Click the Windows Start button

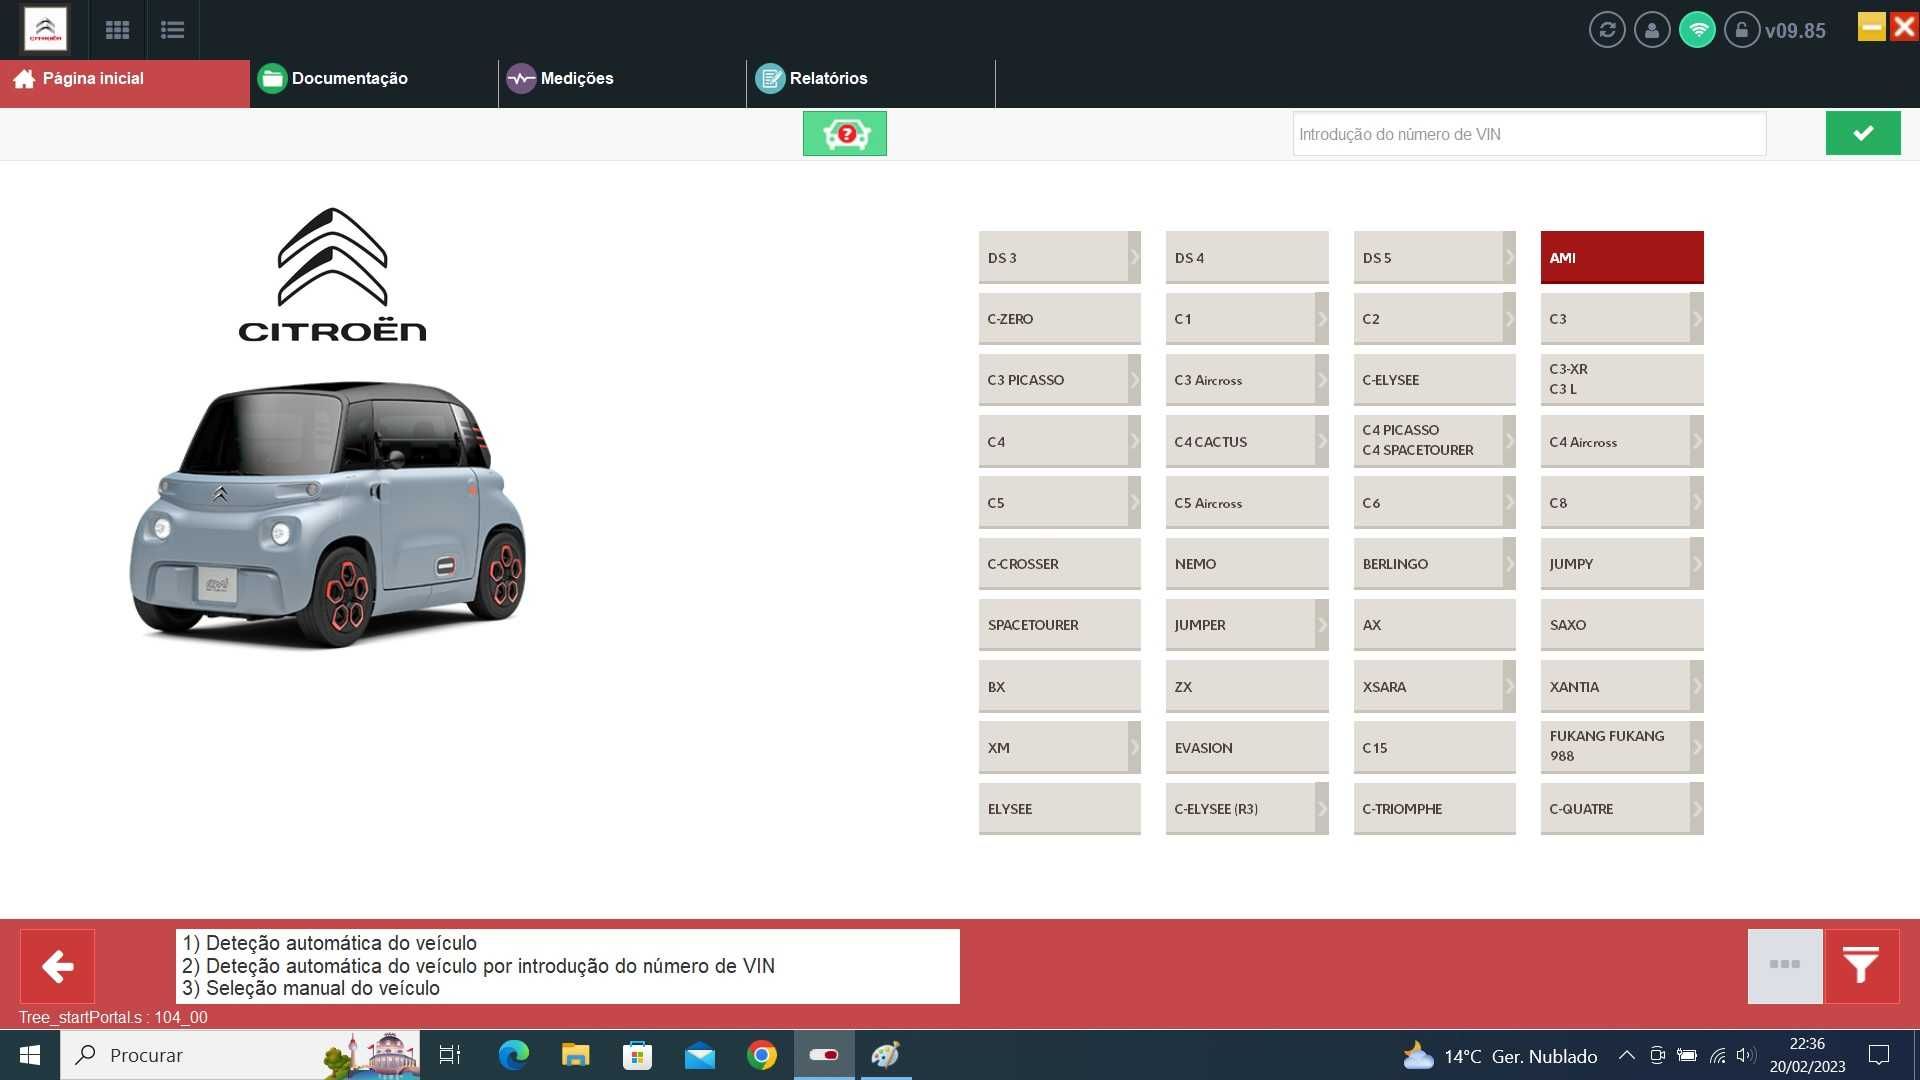click(x=30, y=1055)
